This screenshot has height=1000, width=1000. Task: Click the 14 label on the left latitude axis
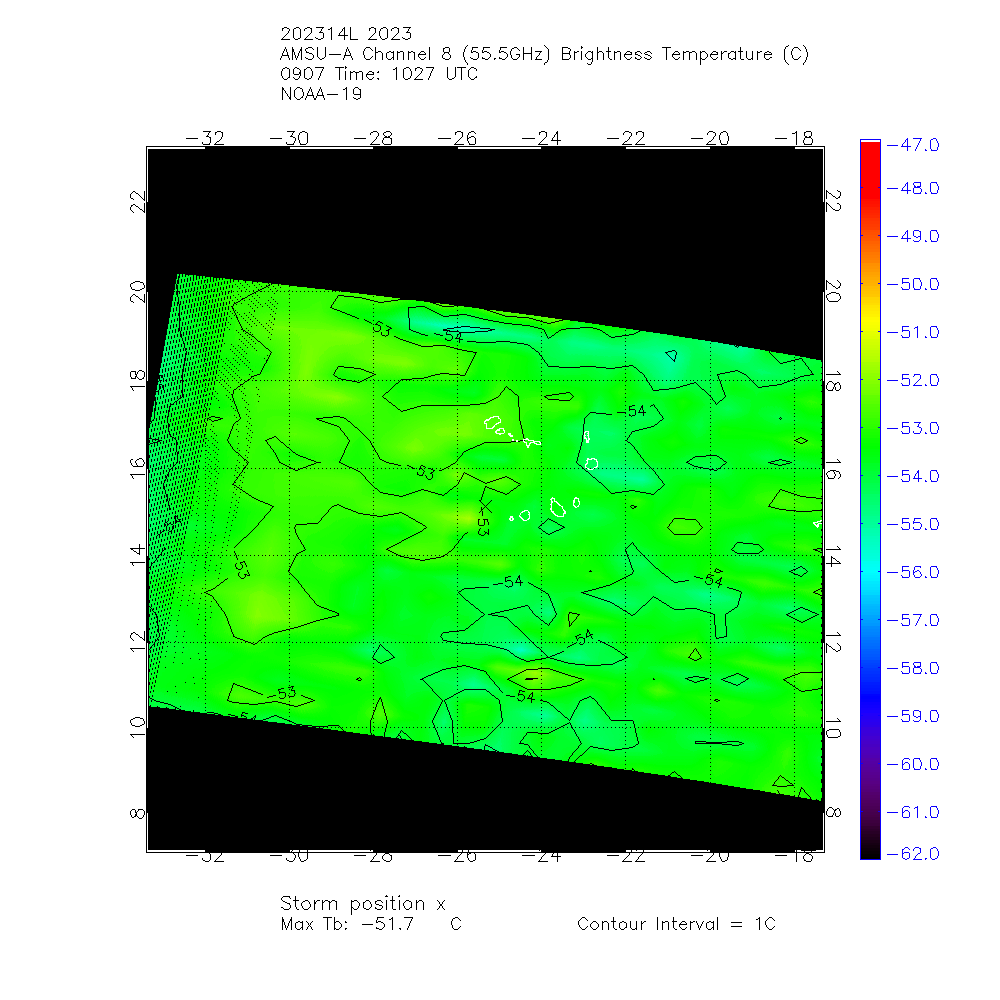coord(138,555)
